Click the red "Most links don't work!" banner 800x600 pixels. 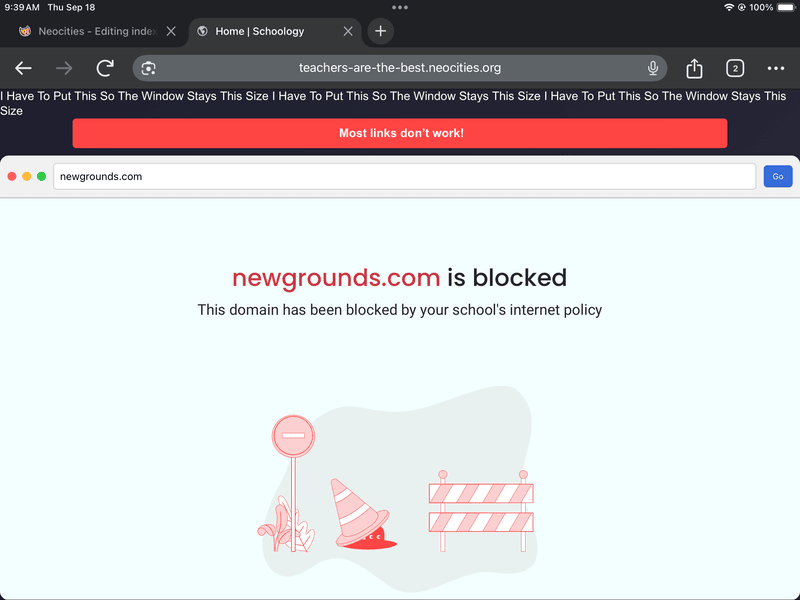pos(400,133)
